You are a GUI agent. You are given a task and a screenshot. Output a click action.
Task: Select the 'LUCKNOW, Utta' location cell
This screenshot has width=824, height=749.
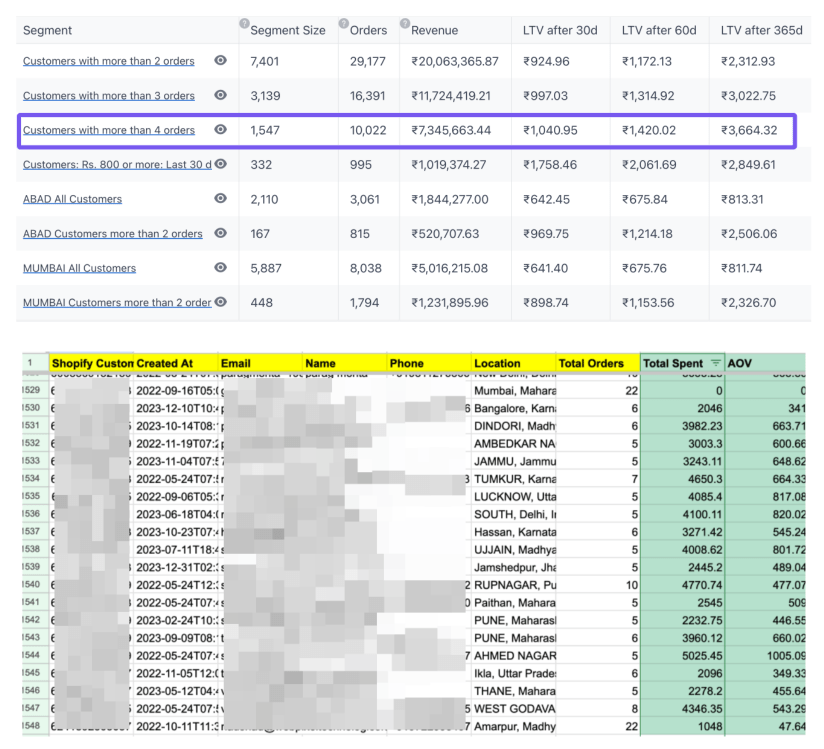(x=514, y=497)
